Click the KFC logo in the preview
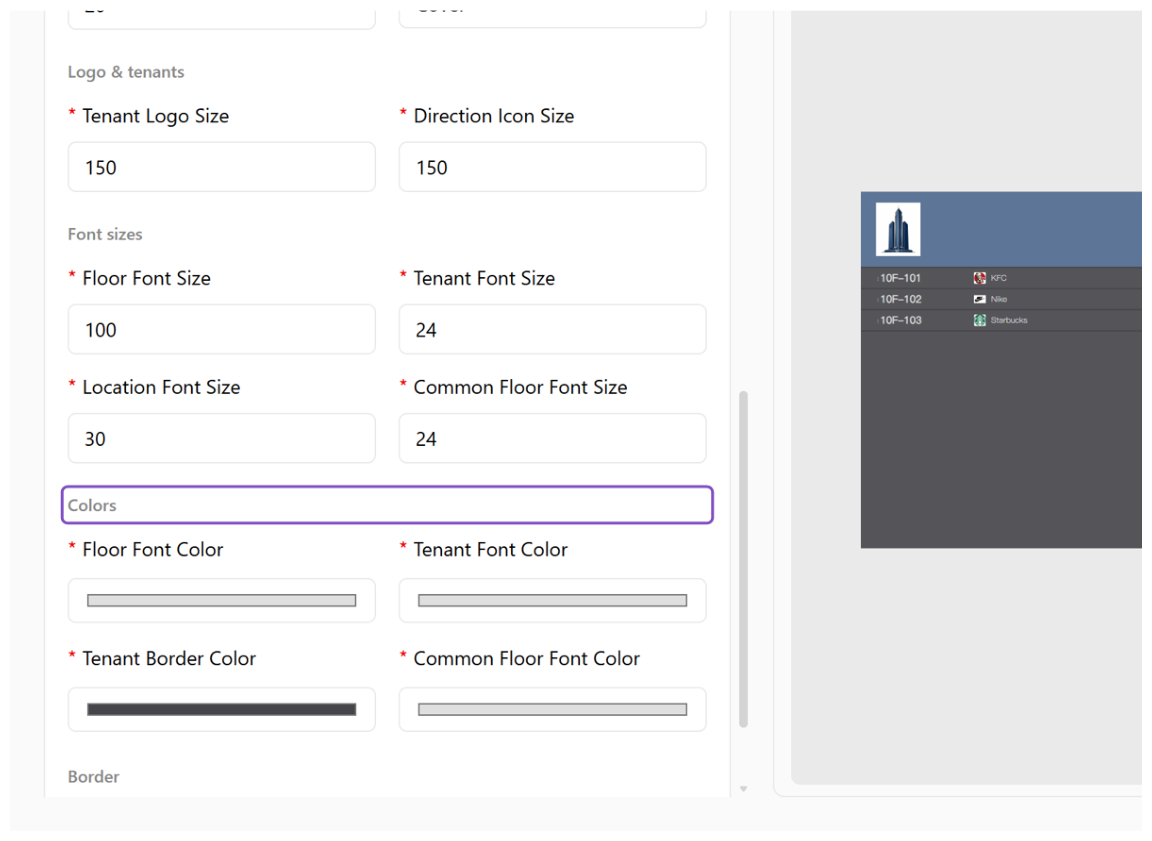The width and height of the screenshot is (1152, 841). (x=979, y=278)
